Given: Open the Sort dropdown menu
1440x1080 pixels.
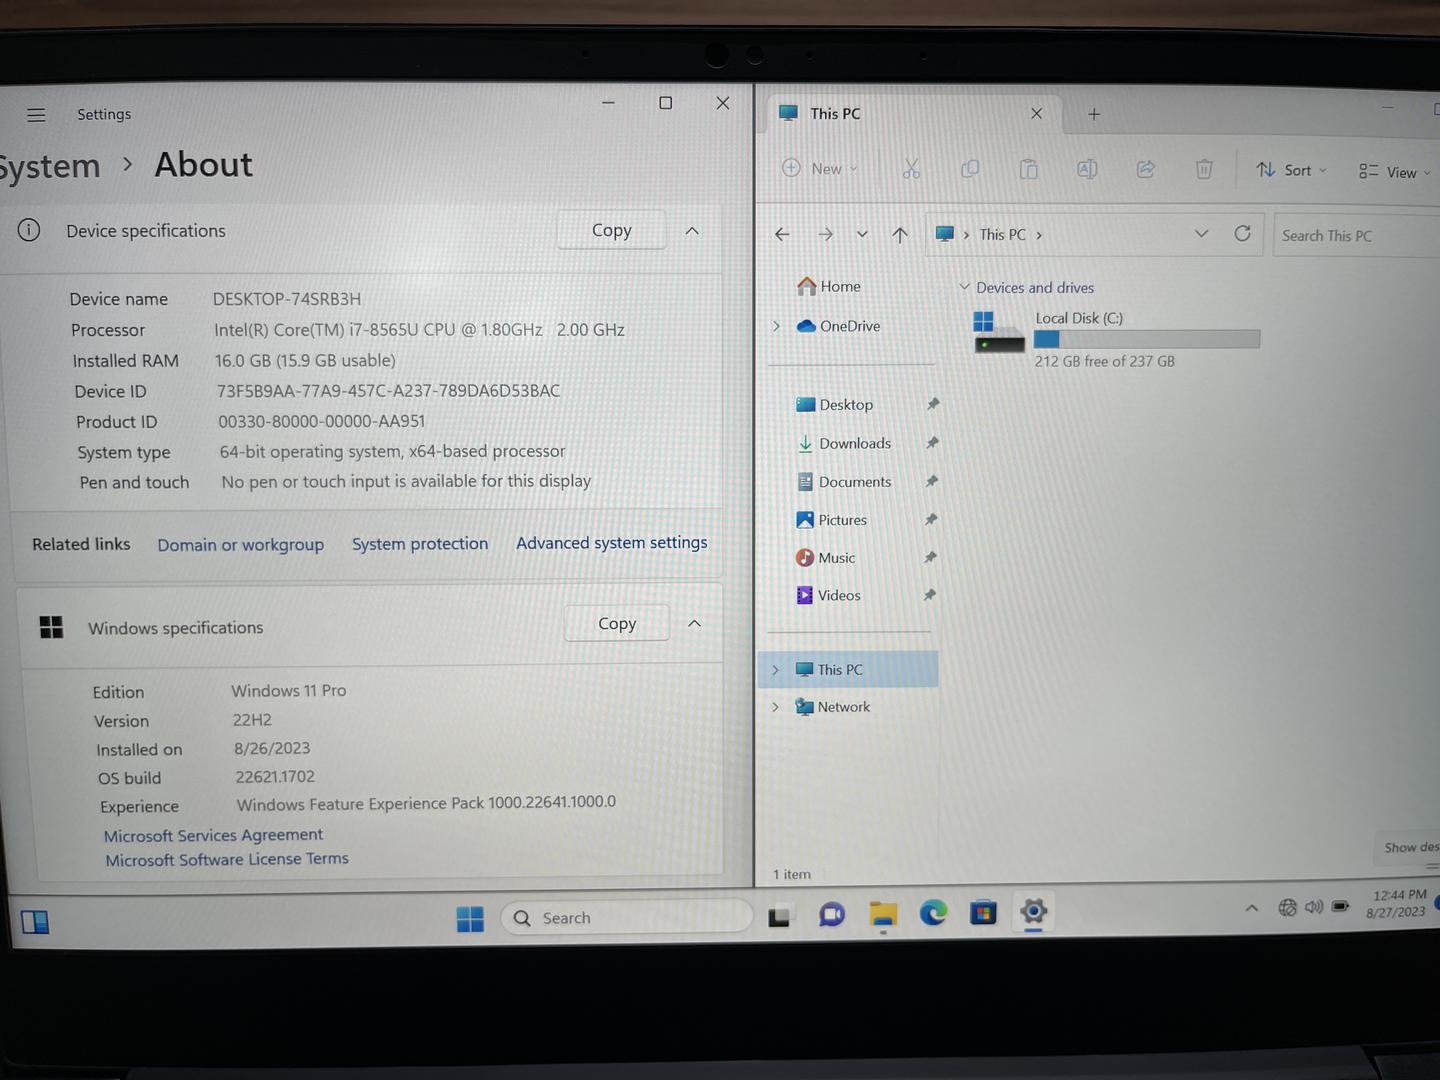Looking at the screenshot, I should click(1291, 170).
